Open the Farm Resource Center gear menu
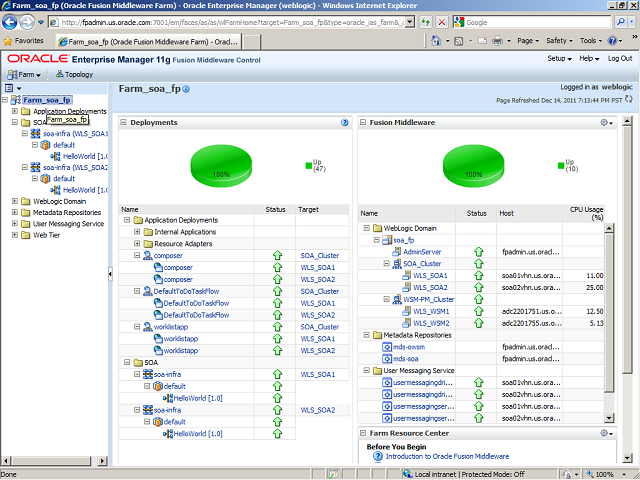Viewport: 640px width, 480px height. click(606, 433)
